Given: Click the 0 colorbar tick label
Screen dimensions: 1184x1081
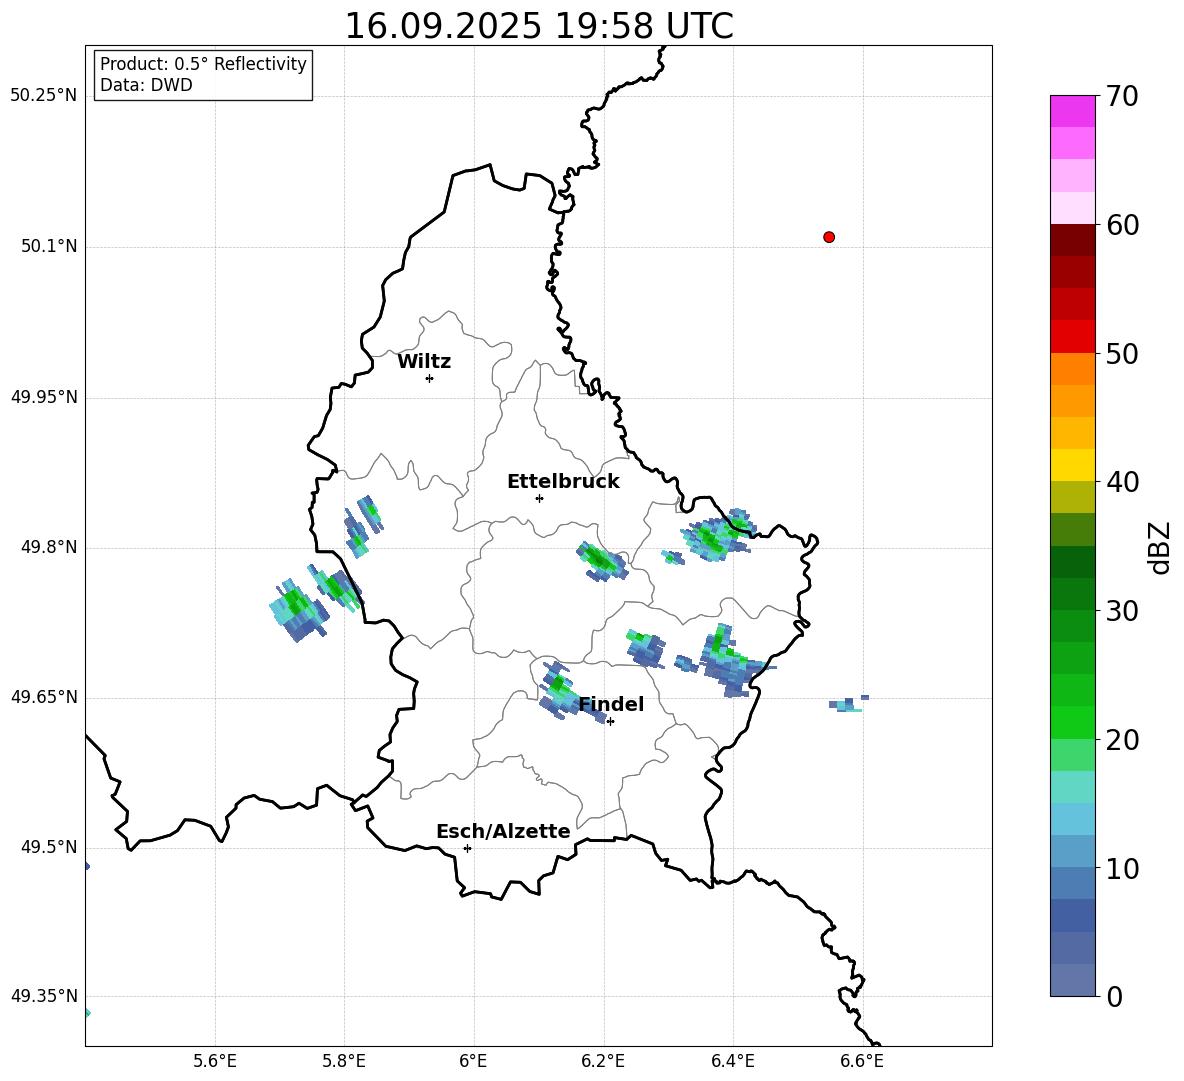Looking at the screenshot, I should click(1114, 996).
